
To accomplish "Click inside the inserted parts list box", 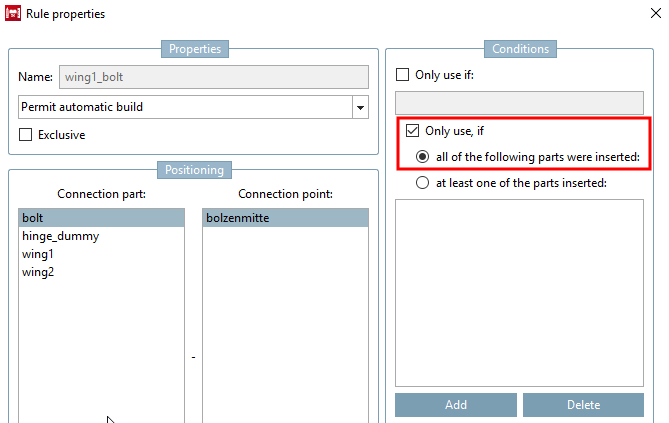I will (519, 290).
